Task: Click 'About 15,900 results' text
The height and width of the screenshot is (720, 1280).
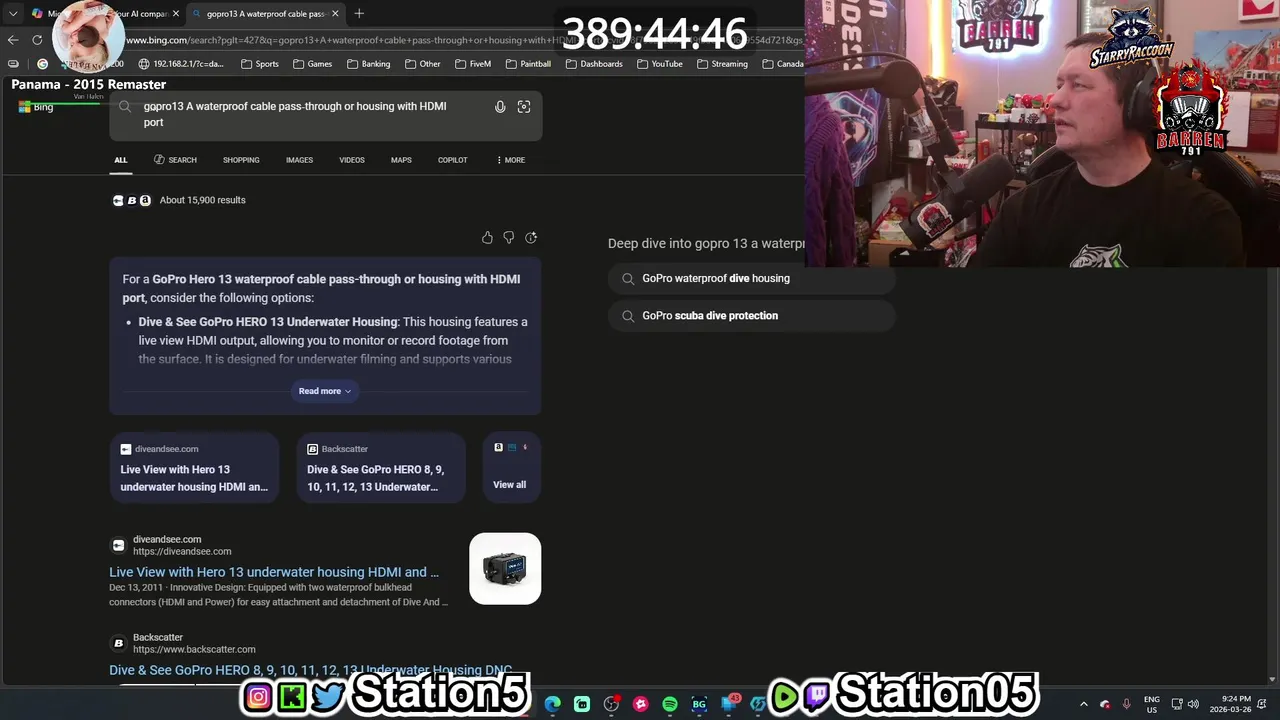Action: [202, 200]
